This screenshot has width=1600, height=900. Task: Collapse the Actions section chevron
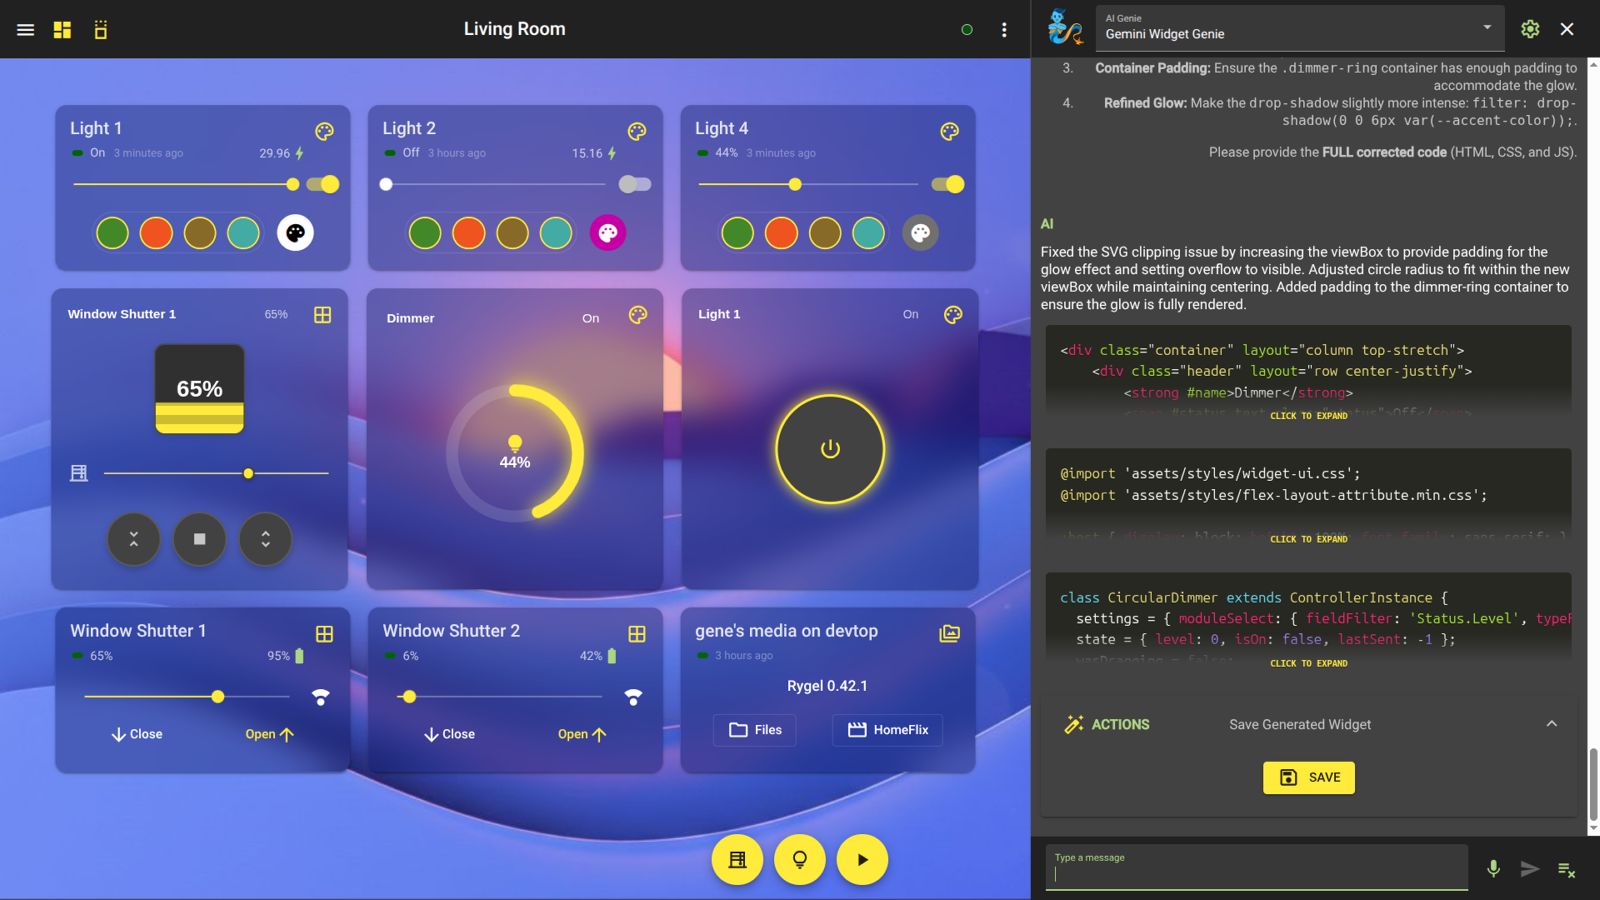click(x=1551, y=724)
